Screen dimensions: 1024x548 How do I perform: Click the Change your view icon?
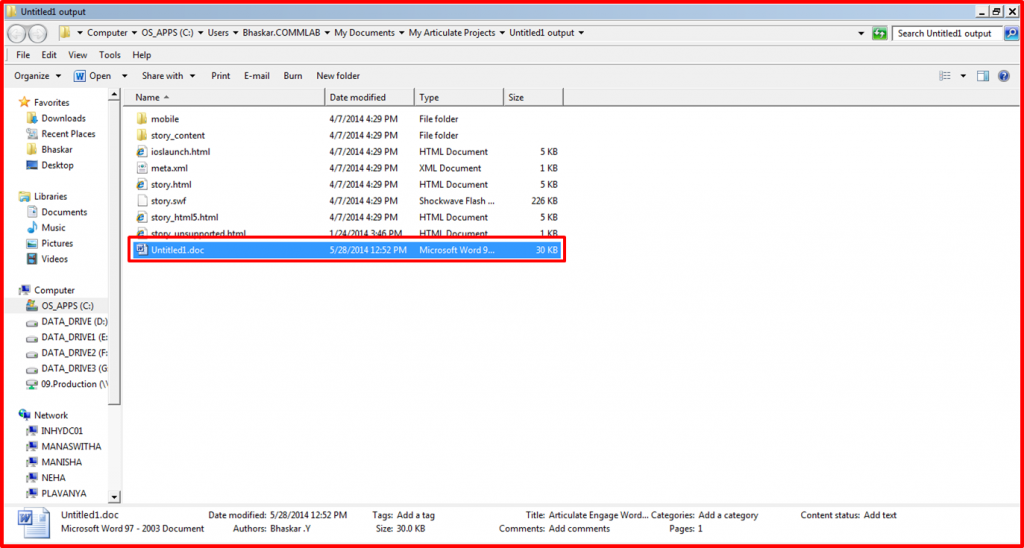[x=945, y=76]
